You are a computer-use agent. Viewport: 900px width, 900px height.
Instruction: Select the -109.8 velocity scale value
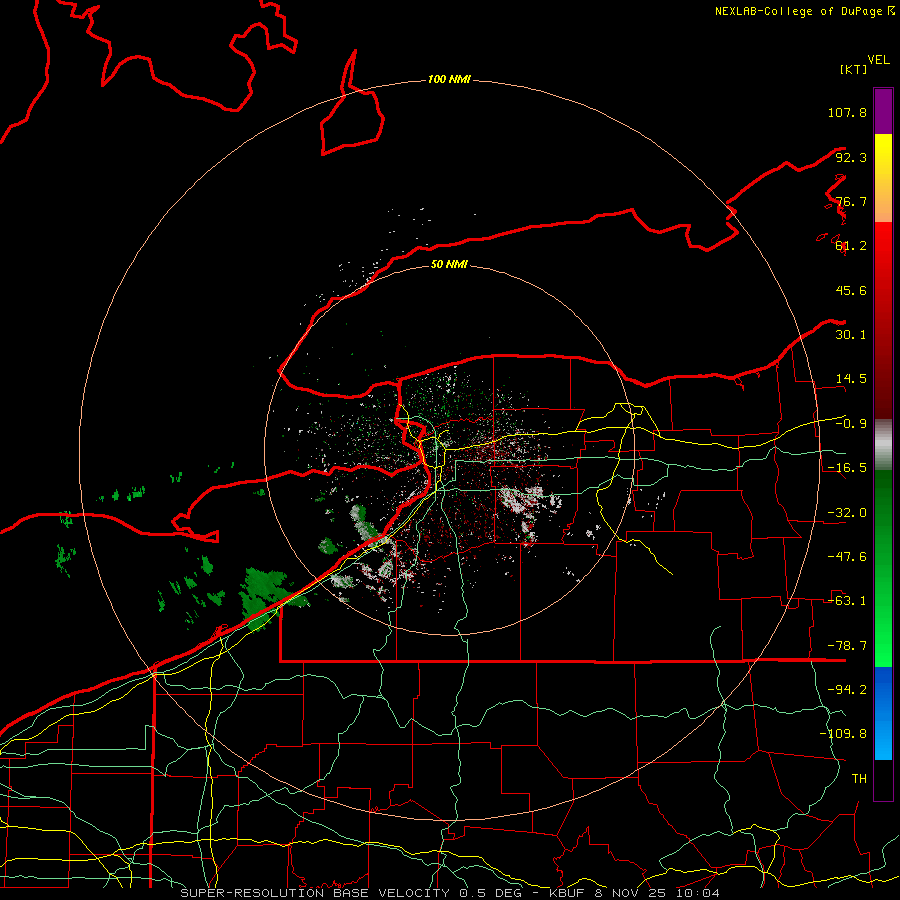click(x=843, y=734)
